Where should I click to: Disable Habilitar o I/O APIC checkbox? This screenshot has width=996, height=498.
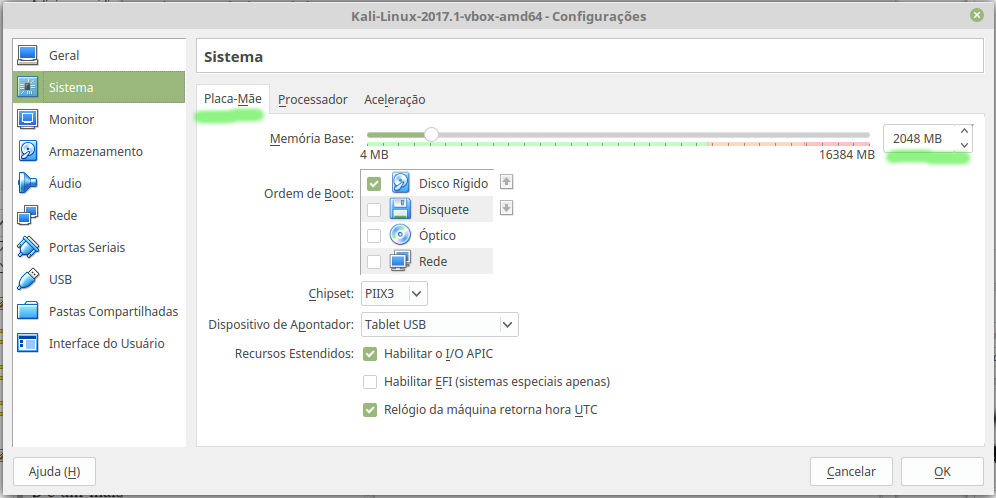(x=370, y=354)
